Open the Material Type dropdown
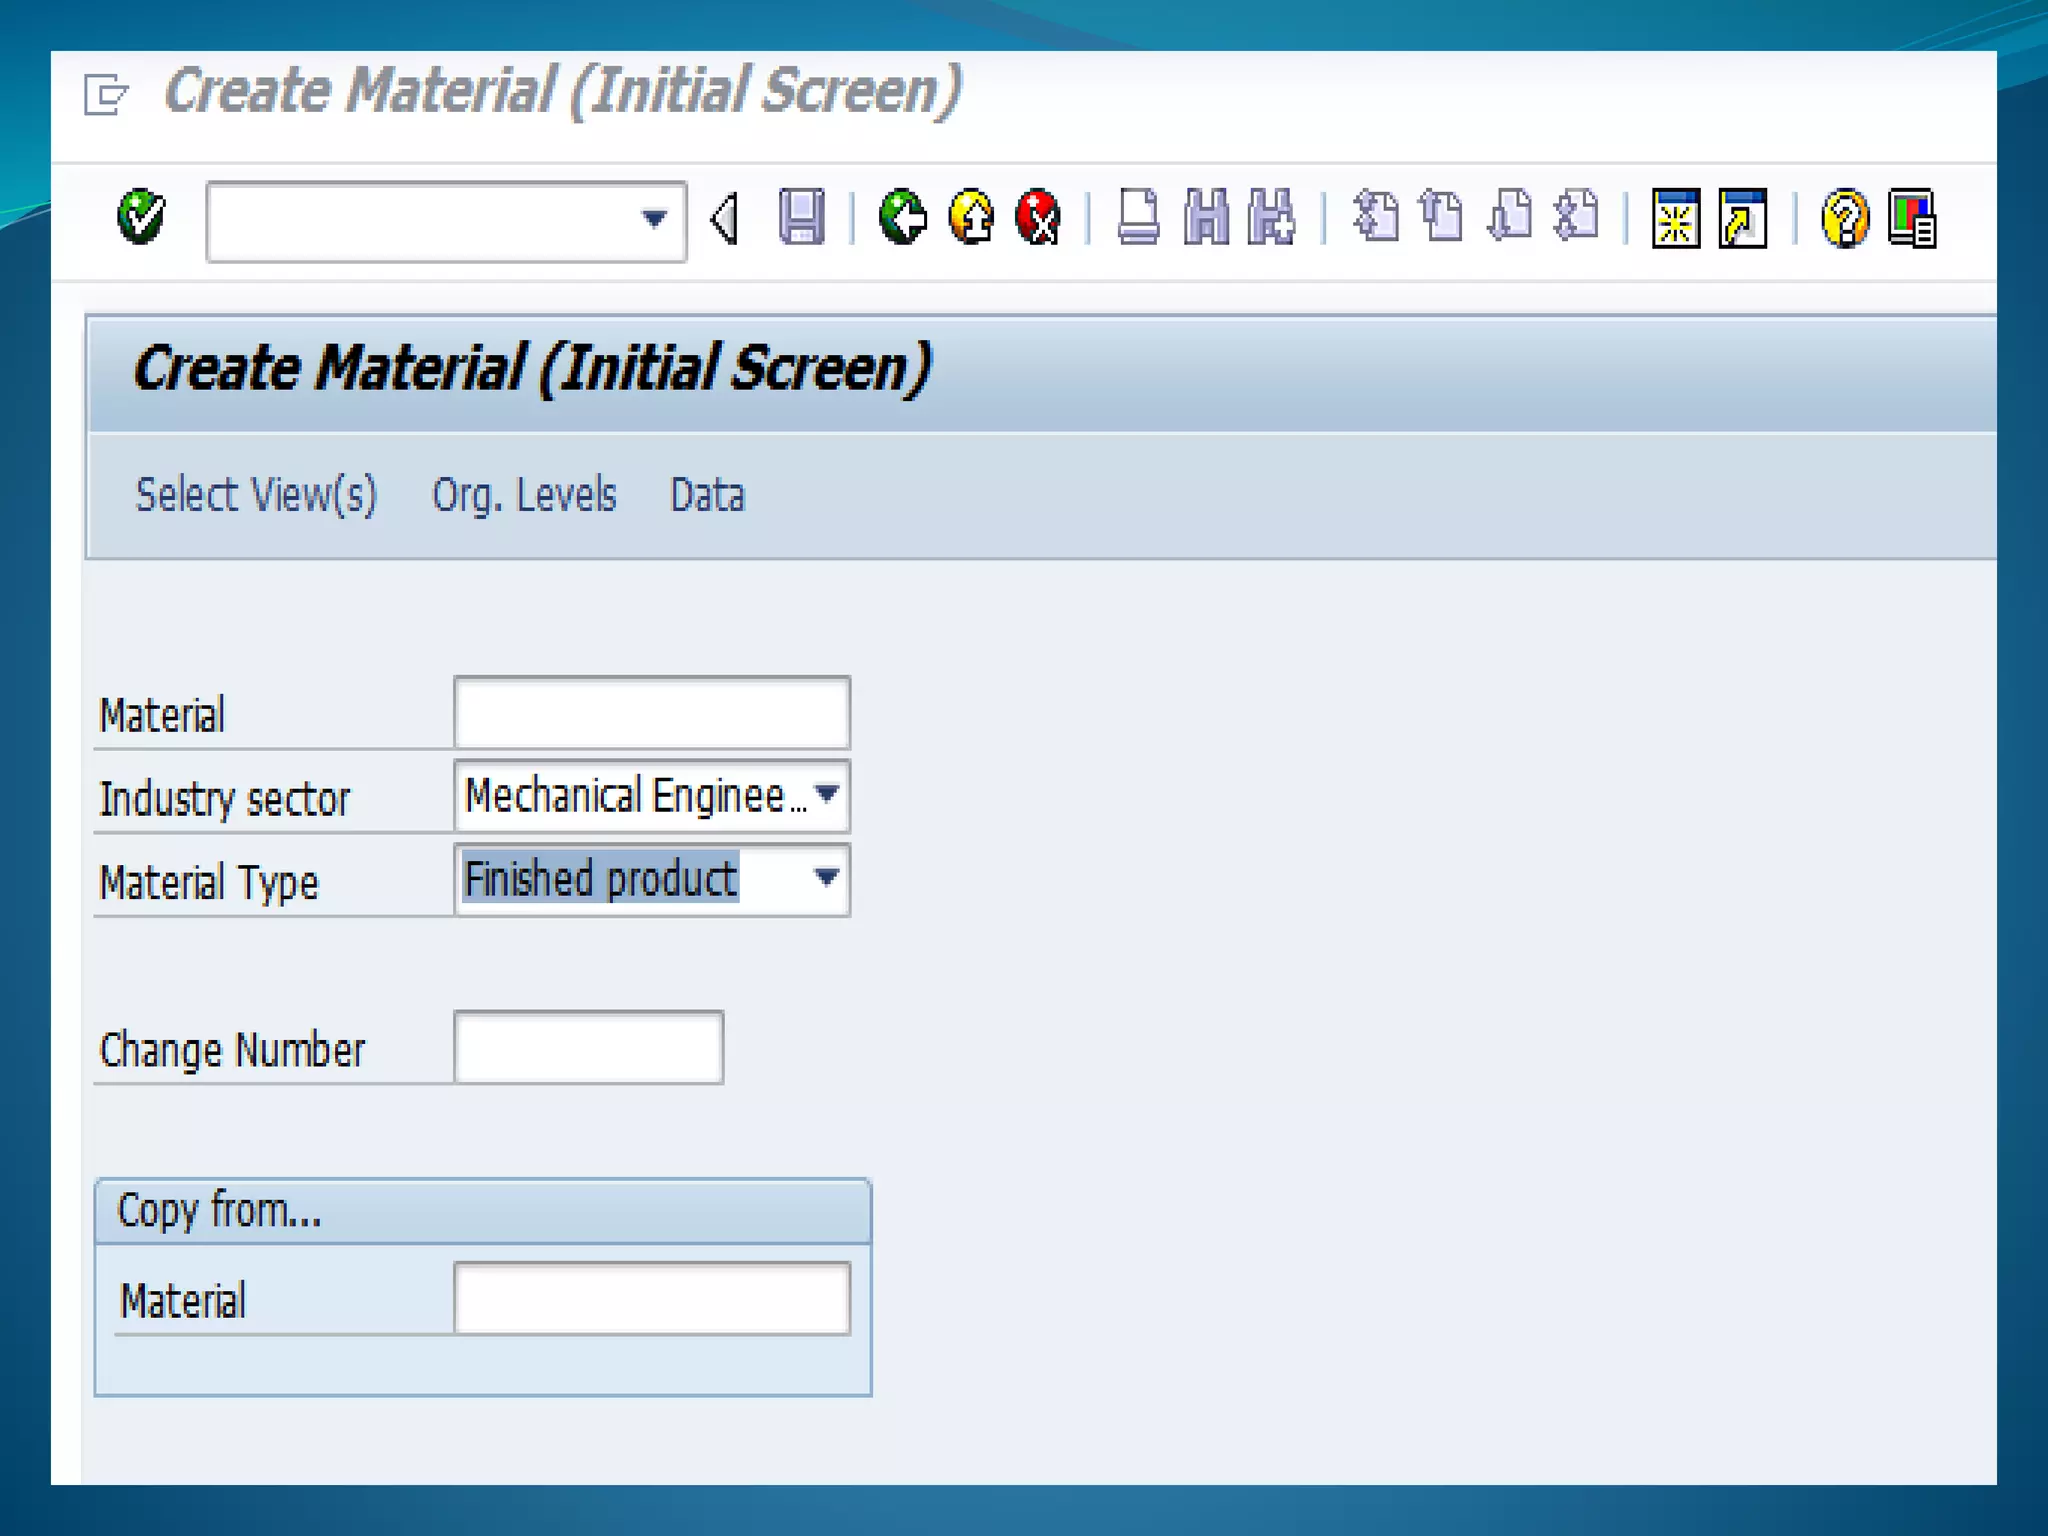Viewport: 2048px width, 1536px height. (826, 878)
